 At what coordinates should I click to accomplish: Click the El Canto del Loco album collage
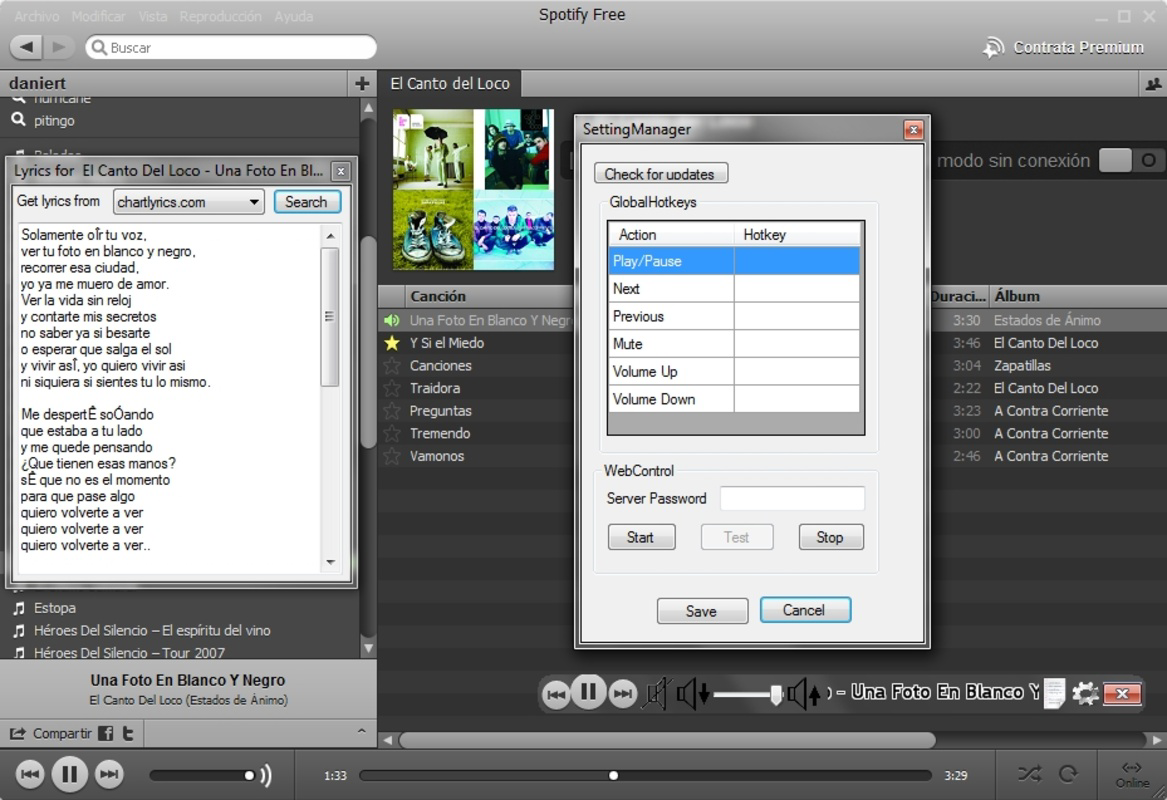coord(473,190)
